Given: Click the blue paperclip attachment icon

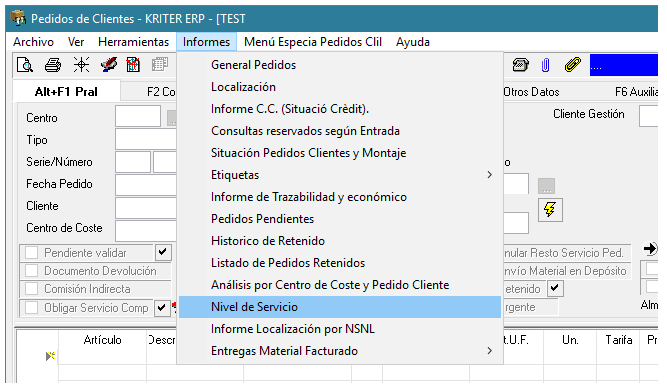Looking at the screenshot, I should [x=545, y=65].
